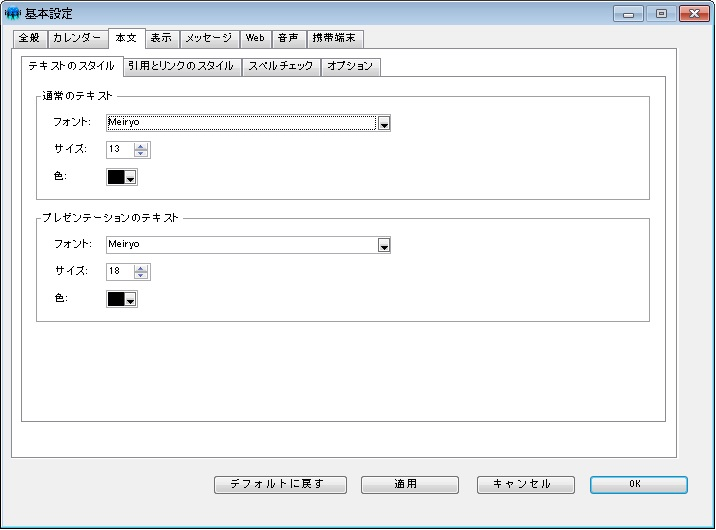Open the 携帯端末 tab
Image resolution: width=716 pixels, height=530 pixels.
[x=335, y=38]
